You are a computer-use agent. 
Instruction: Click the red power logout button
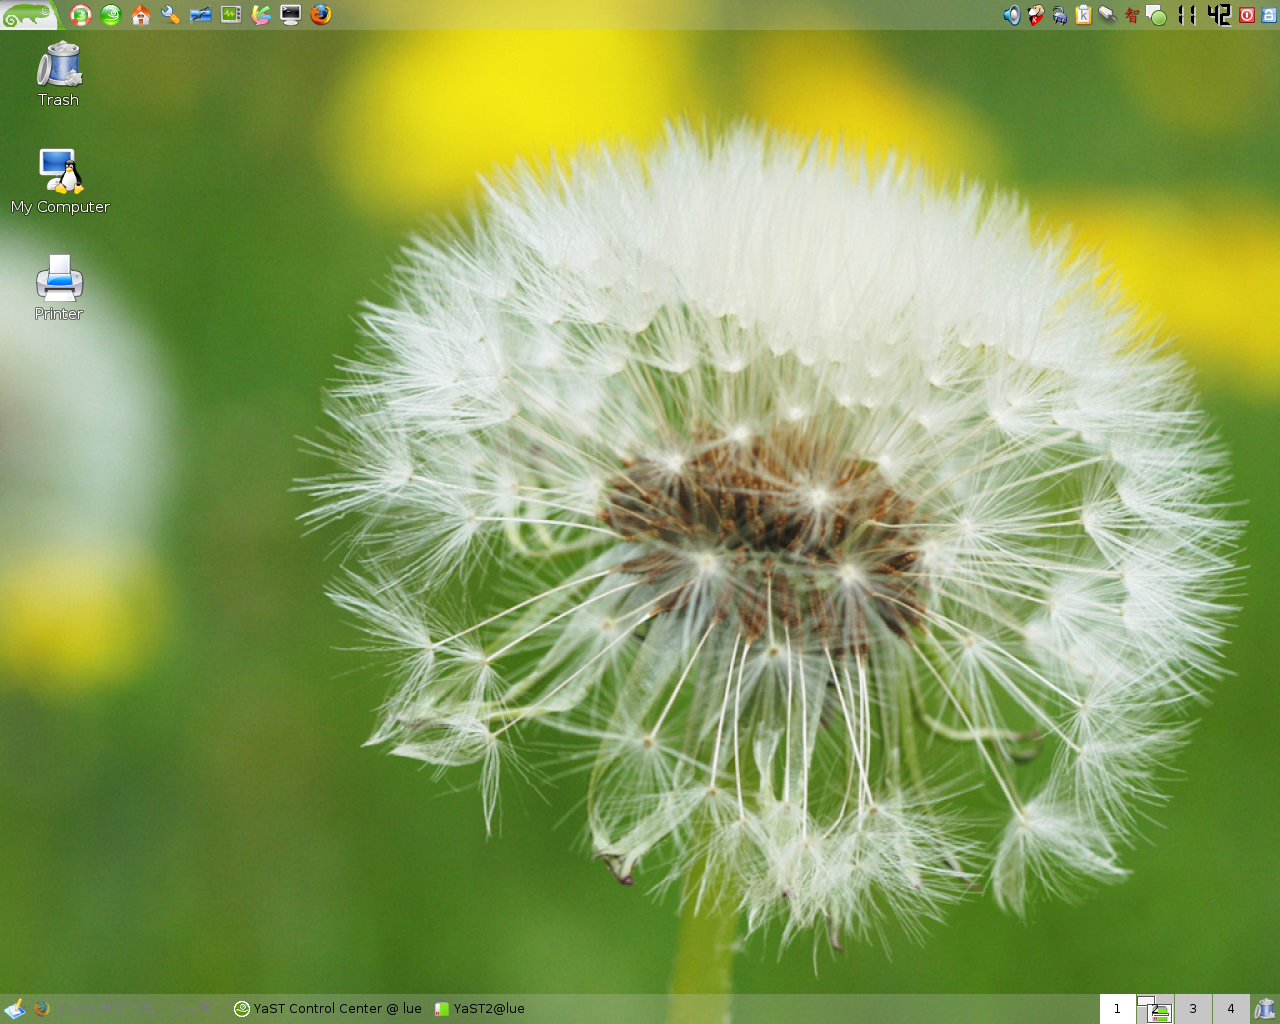(1247, 15)
